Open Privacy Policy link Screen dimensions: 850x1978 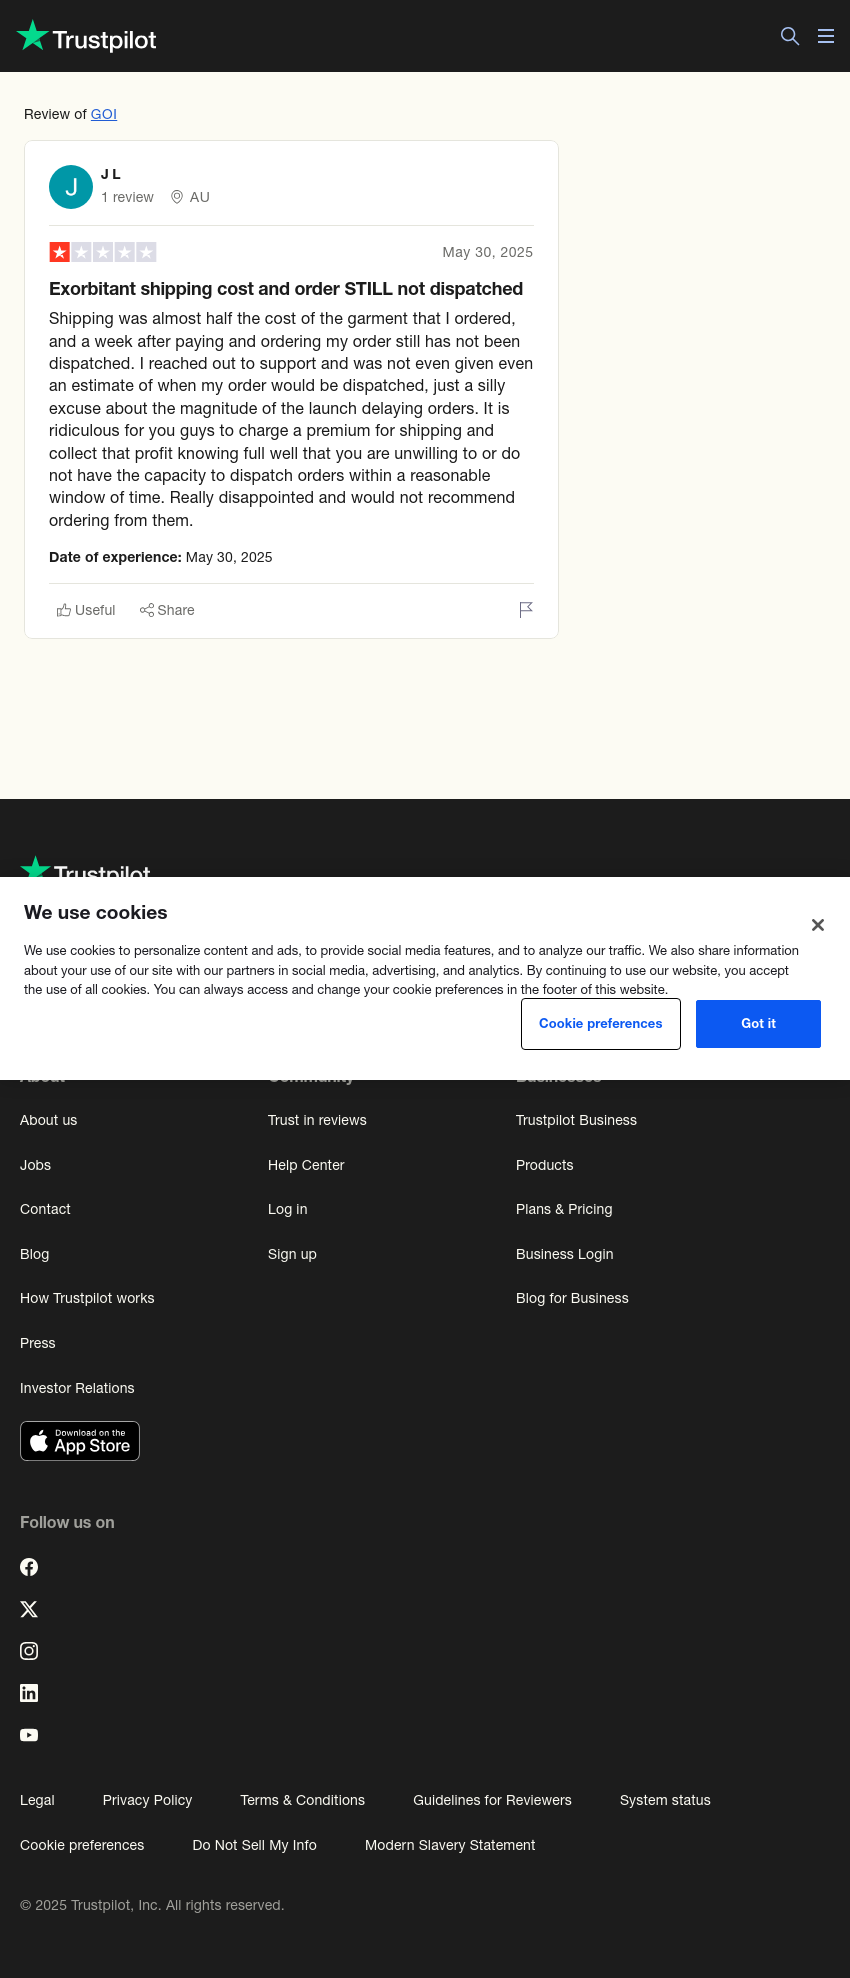pos(147,1800)
